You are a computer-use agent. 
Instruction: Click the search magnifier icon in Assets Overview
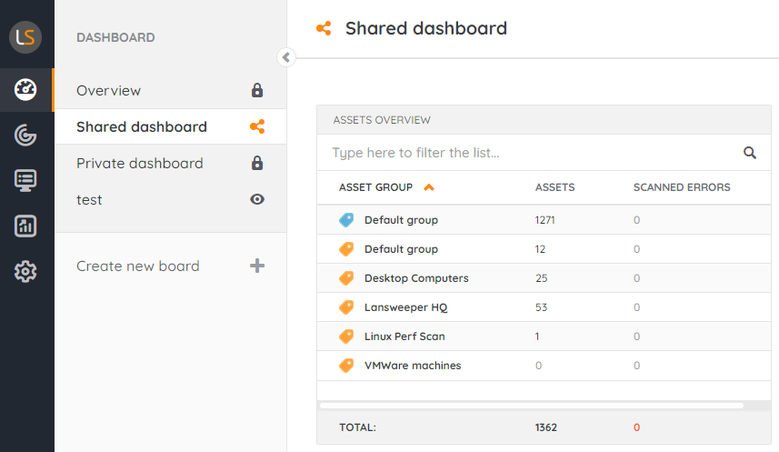(x=750, y=152)
